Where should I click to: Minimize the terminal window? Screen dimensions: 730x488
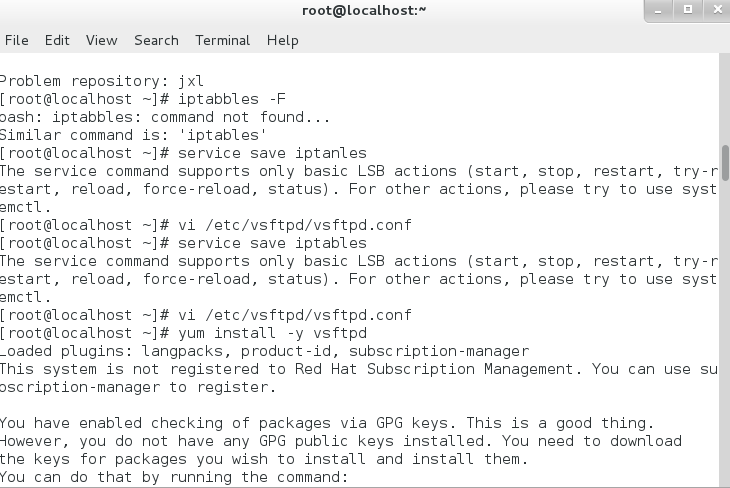[661, 10]
